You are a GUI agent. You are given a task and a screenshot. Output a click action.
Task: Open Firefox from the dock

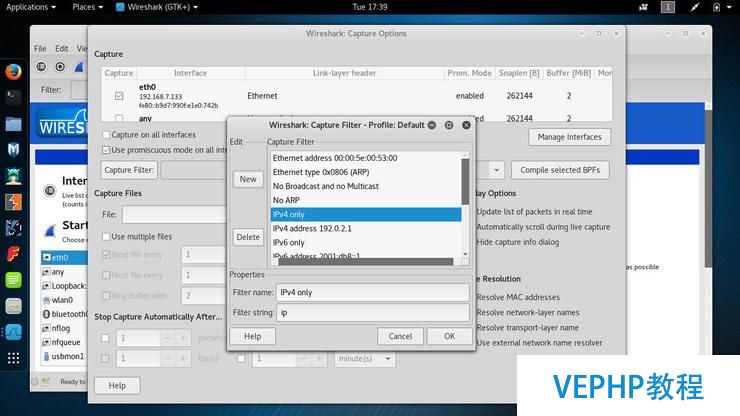pyautogui.click(x=13, y=72)
